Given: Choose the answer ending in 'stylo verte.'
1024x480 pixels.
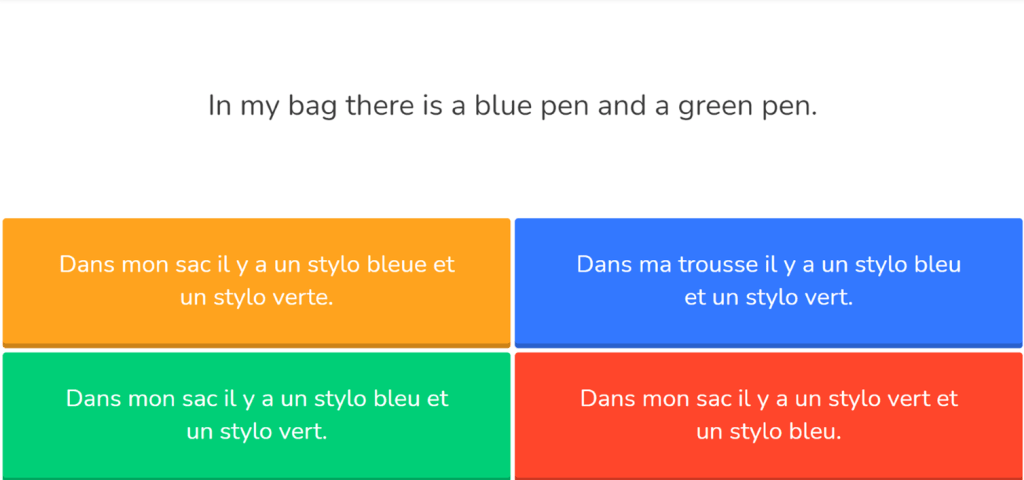Looking at the screenshot, I should (x=256, y=281).
